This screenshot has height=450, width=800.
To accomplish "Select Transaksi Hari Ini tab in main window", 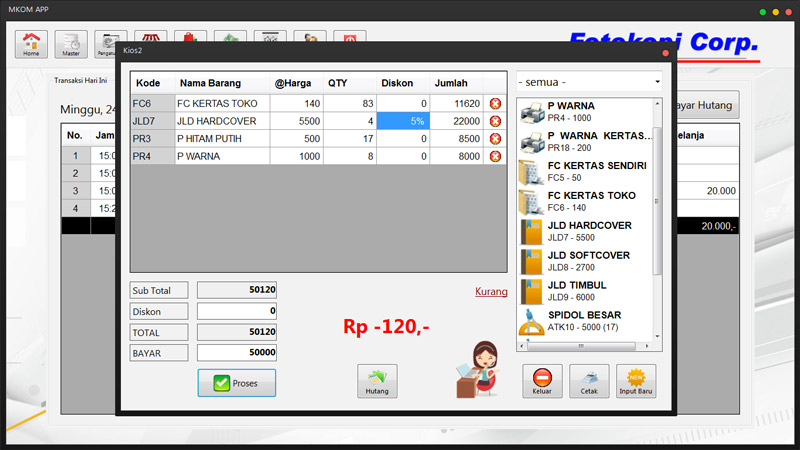I will click(81, 81).
